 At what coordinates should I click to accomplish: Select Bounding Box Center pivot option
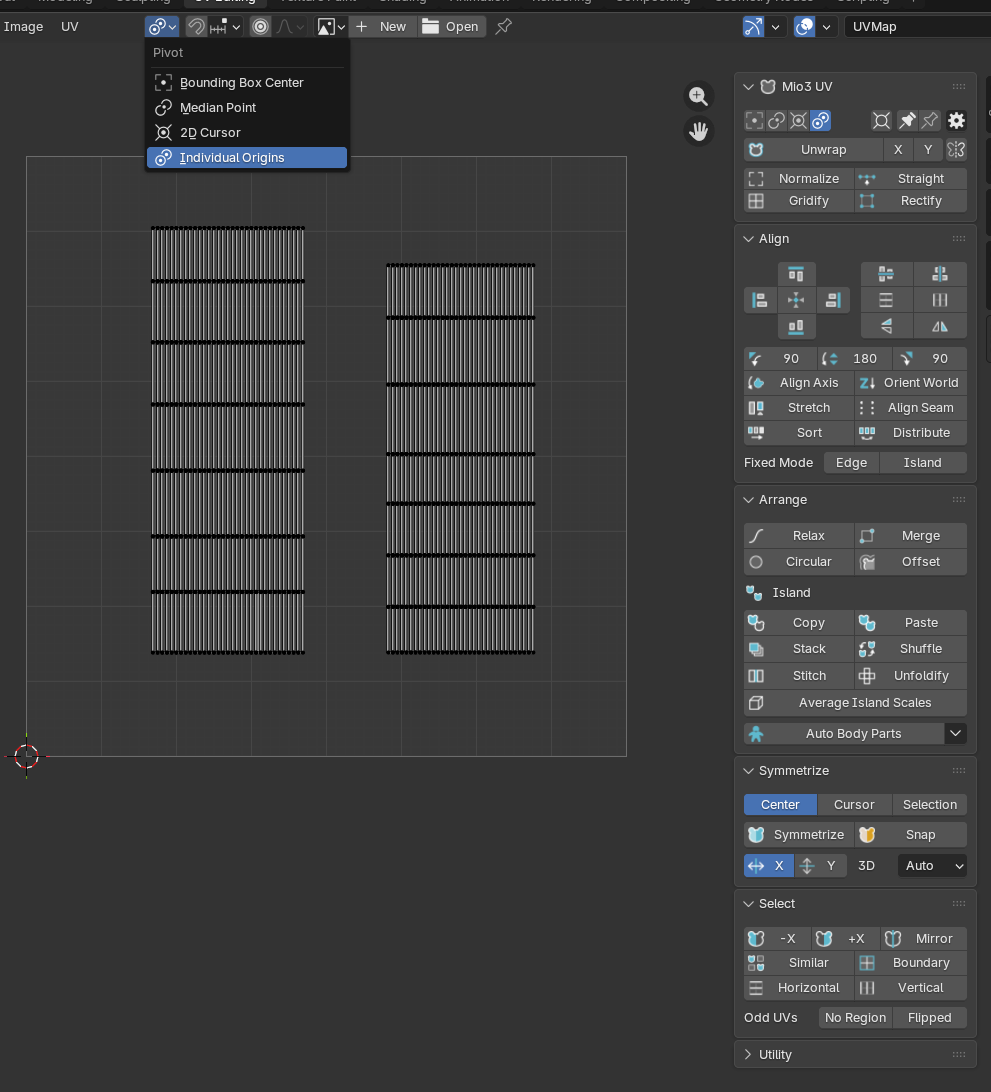tap(241, 83)
